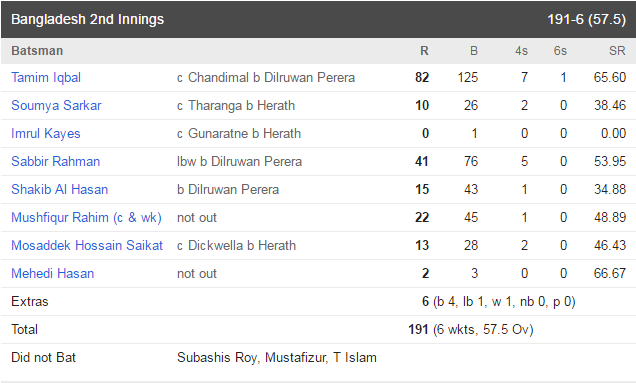Viewport: 636px width, 383px height.
Task: Click the 191-6 (57.5) score summary
Action: tap(587, 19)
